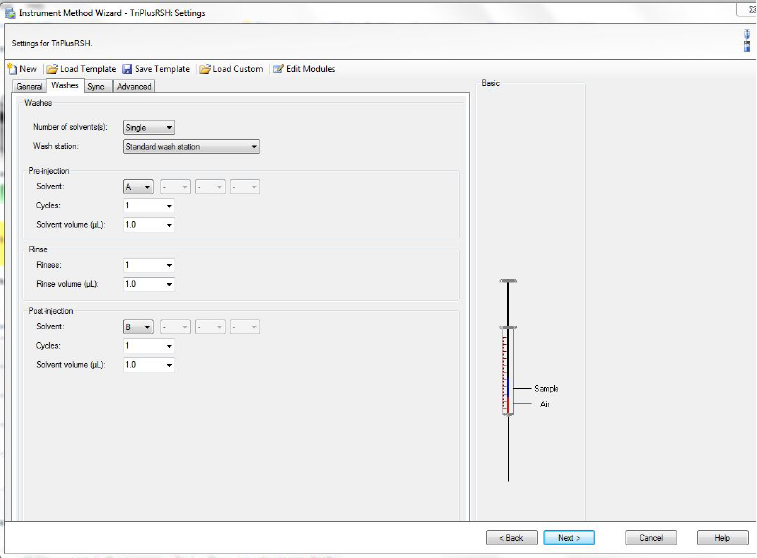Open the Advanced tab

coord(134,86)
